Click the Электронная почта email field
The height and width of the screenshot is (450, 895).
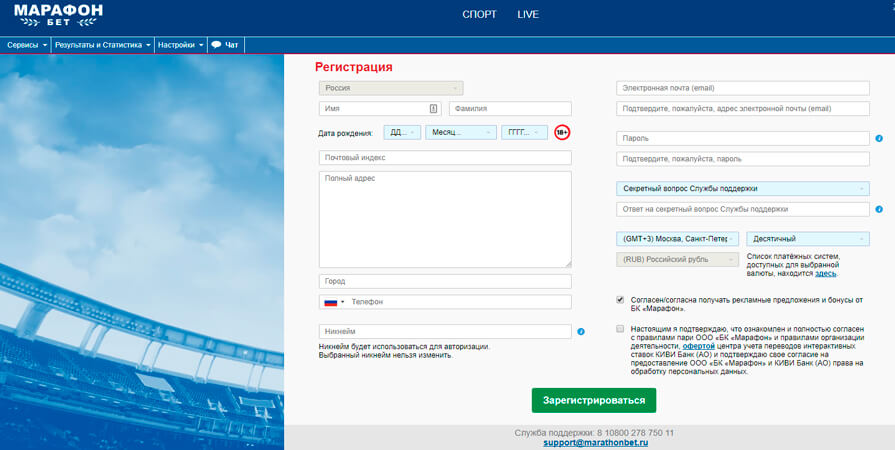[743, 88]
